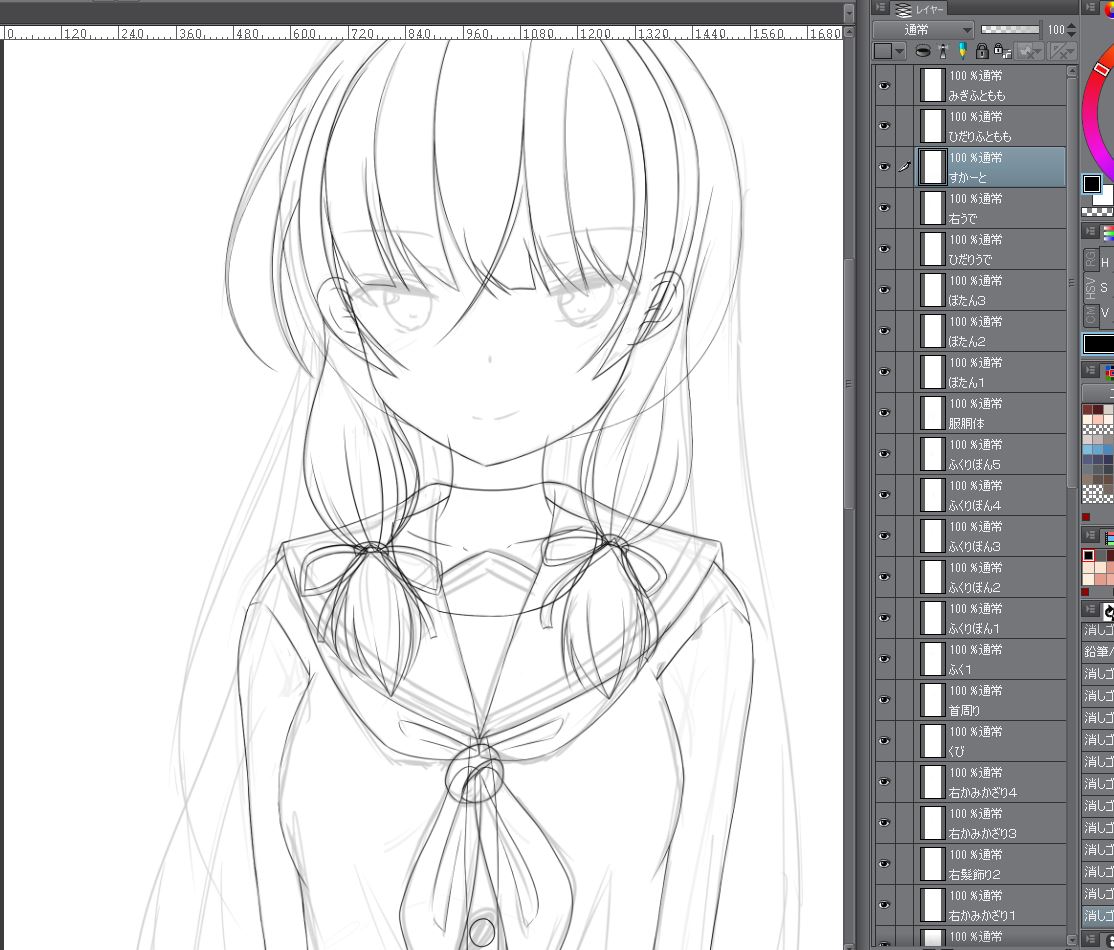The image size is (1114, 950).
Task: Open the palette color dropdown arrow
Action: tap(900, 51)
